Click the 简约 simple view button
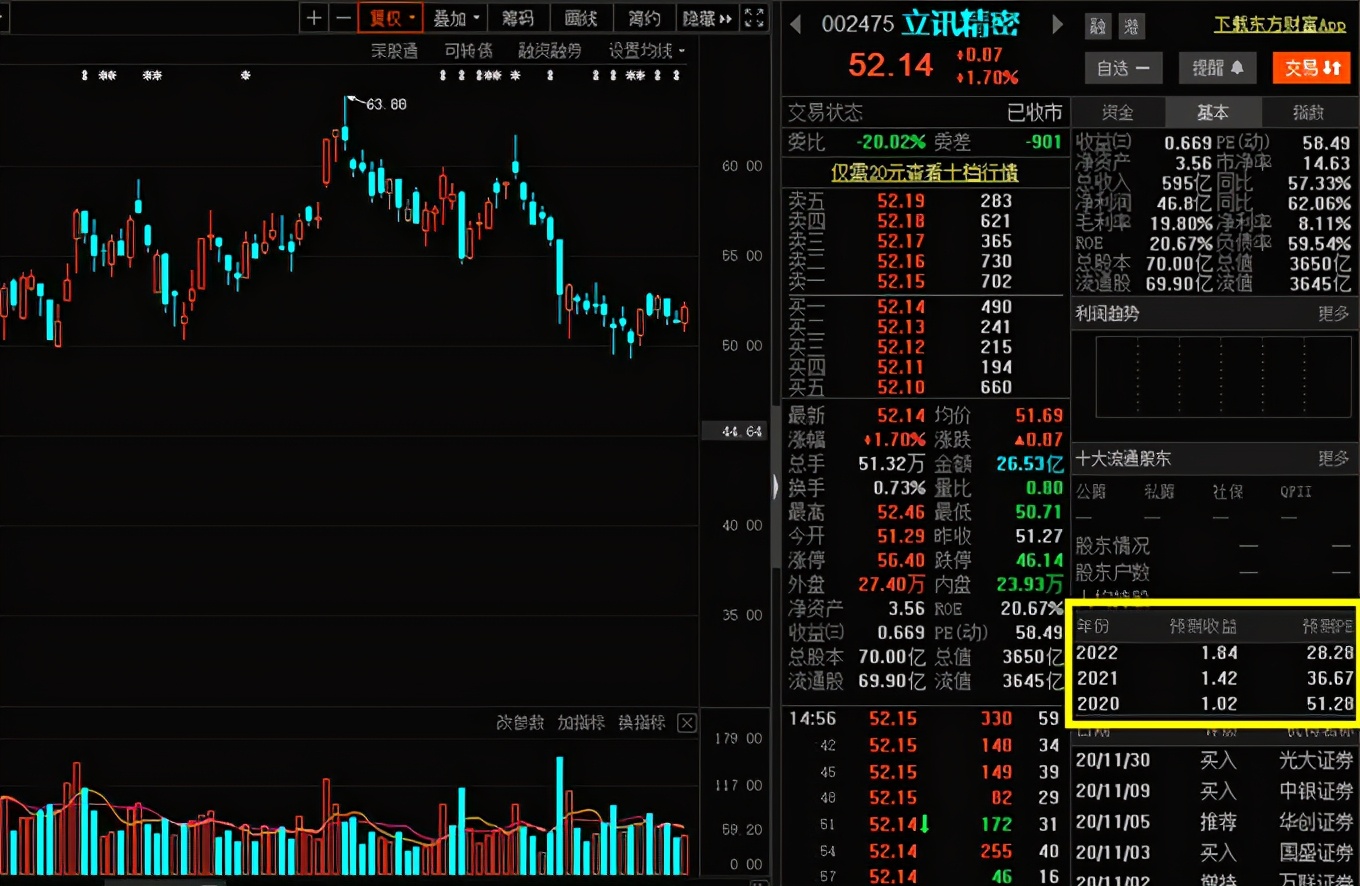 (644, 18)
